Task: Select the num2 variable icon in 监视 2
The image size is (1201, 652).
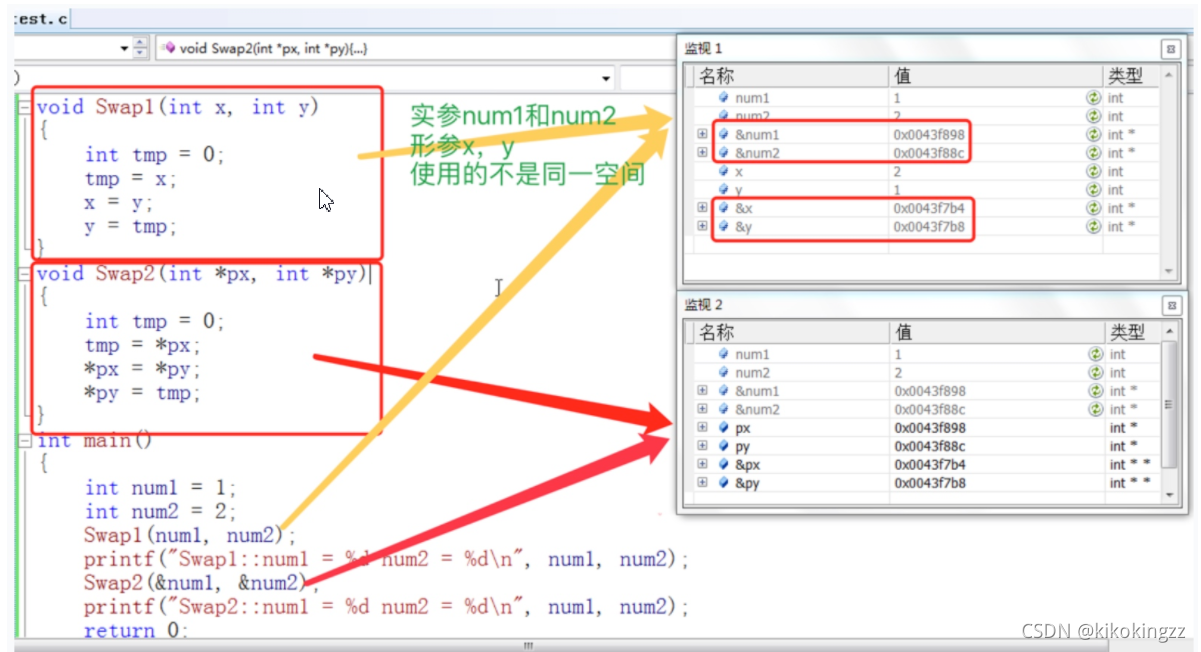Action: pyautogui.click(x=724, y=372)
